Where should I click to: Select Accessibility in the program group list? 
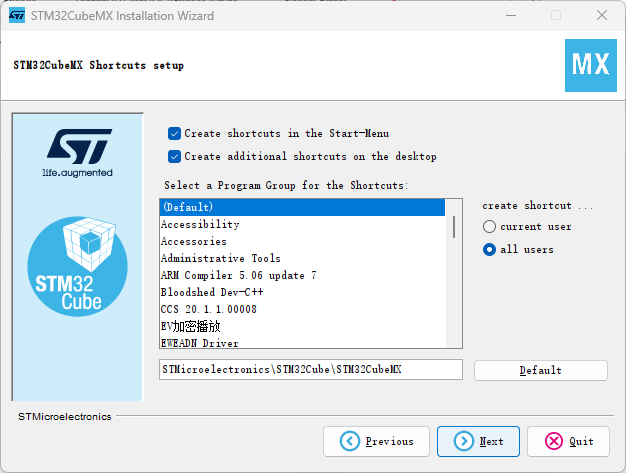[303, 224]
